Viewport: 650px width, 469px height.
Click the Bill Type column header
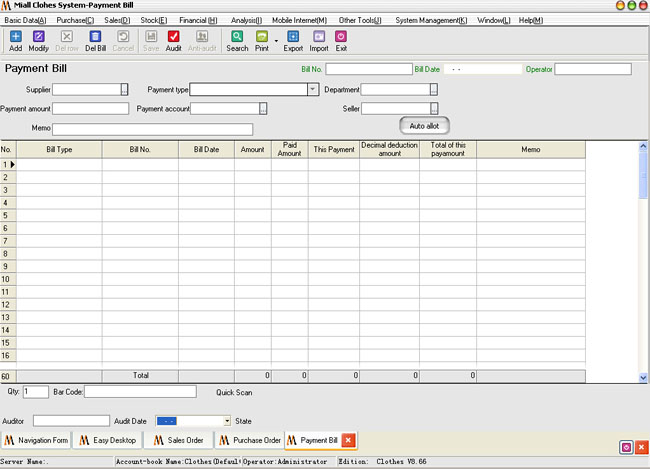(x=59, y=150)
